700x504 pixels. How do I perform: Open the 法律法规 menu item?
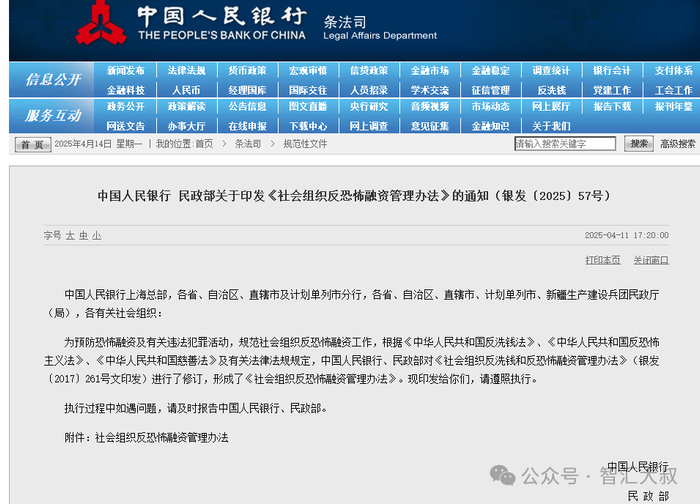(x=187, y=71)
